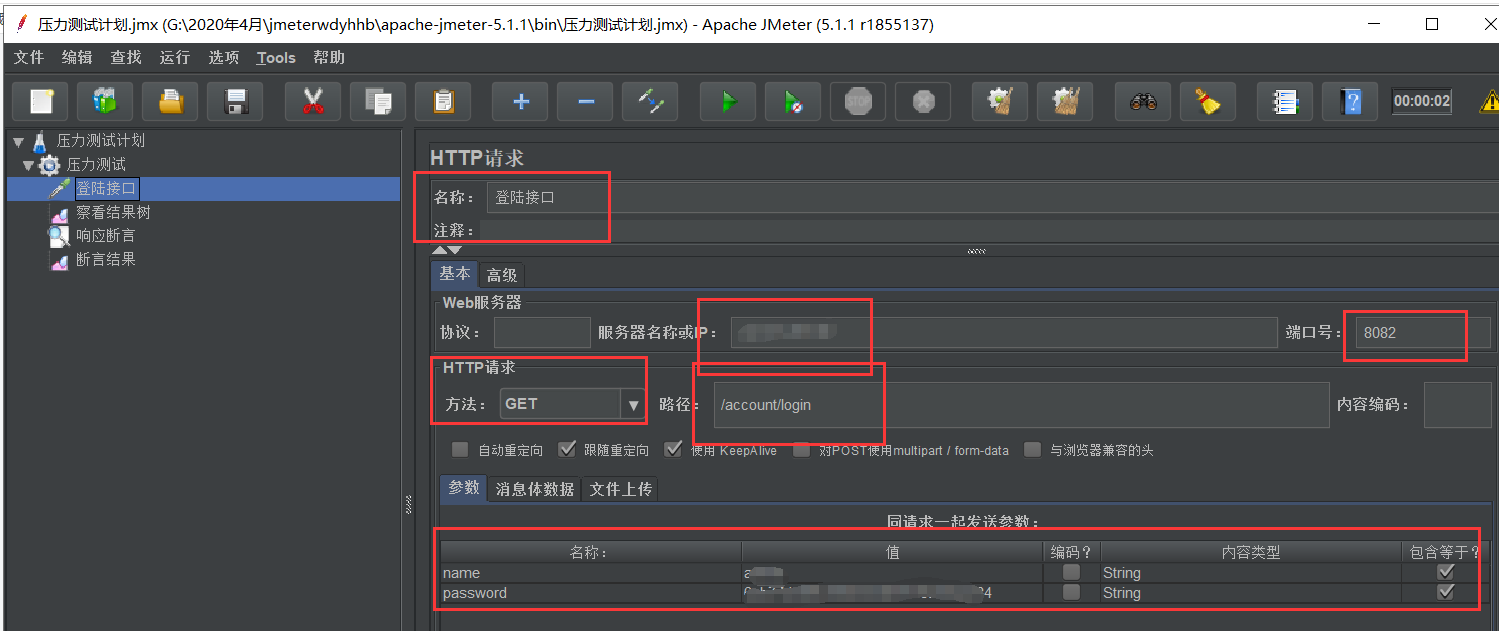Toggle the 与浏览器兼容的头 checkbox

point(1031,450)
